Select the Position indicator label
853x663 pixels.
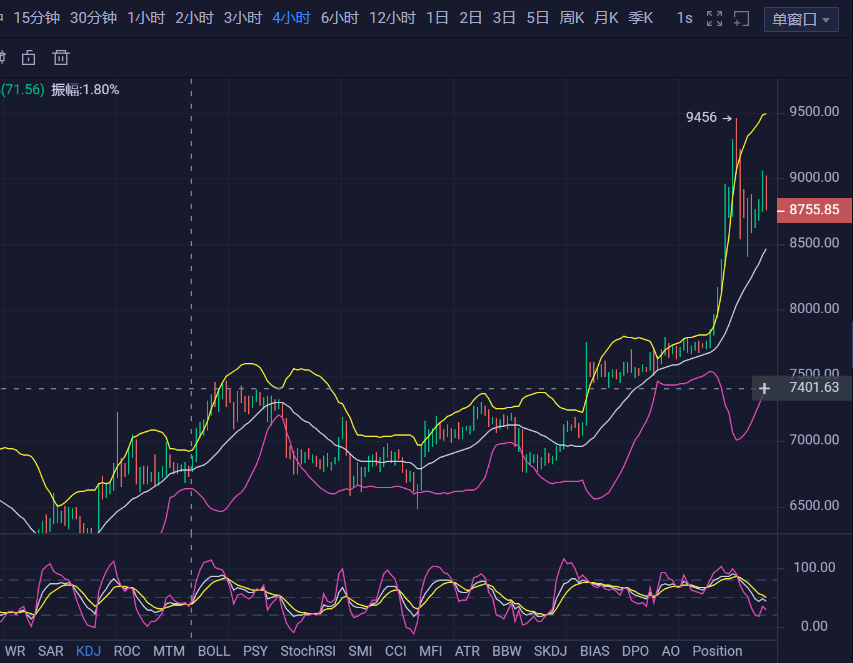click(x=717, y=651)
